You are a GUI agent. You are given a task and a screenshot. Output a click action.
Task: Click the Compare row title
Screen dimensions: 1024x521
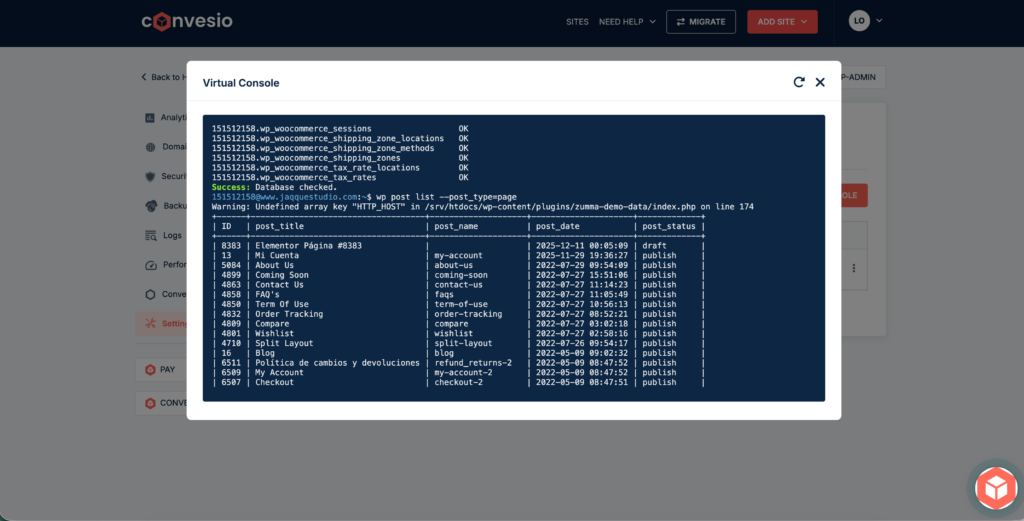[x=272, y=324]
